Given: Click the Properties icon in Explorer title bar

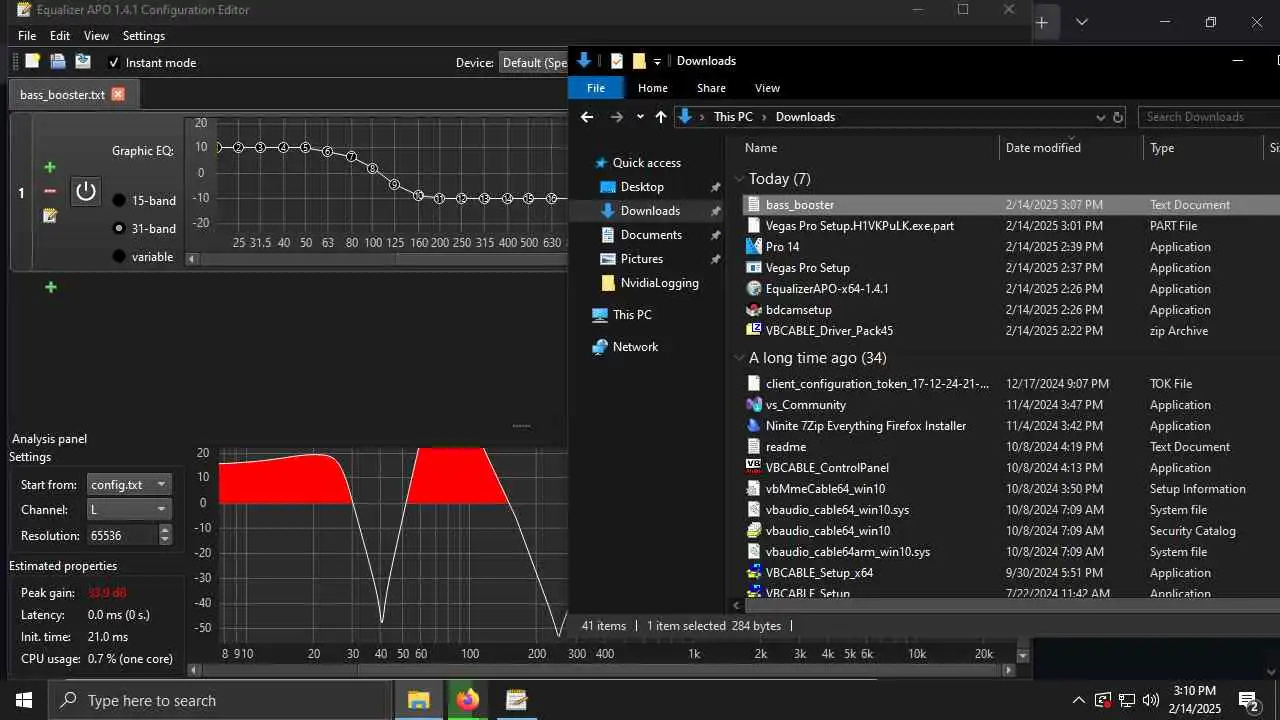Looking at the screenshot, I should tap(617, 61).
